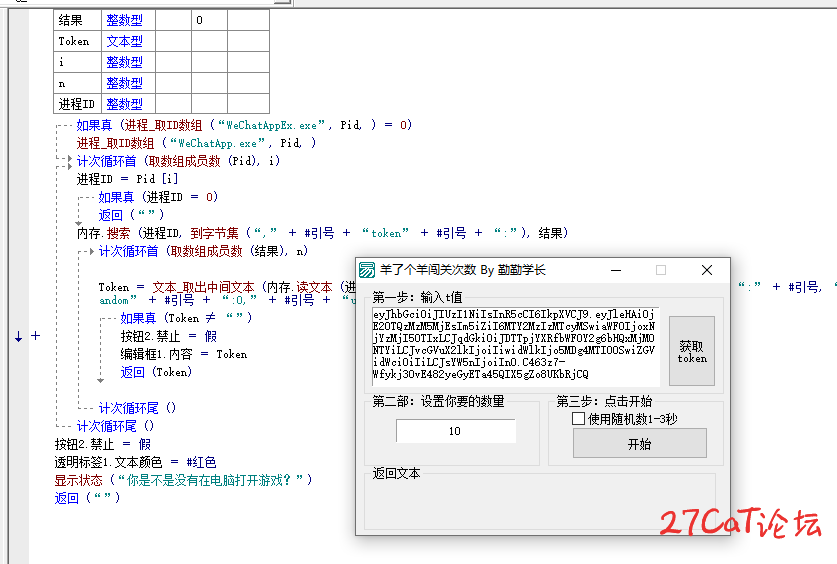
Task: Click code line 编辑框1.内容 = Token
Action: (x=184, y=354)
